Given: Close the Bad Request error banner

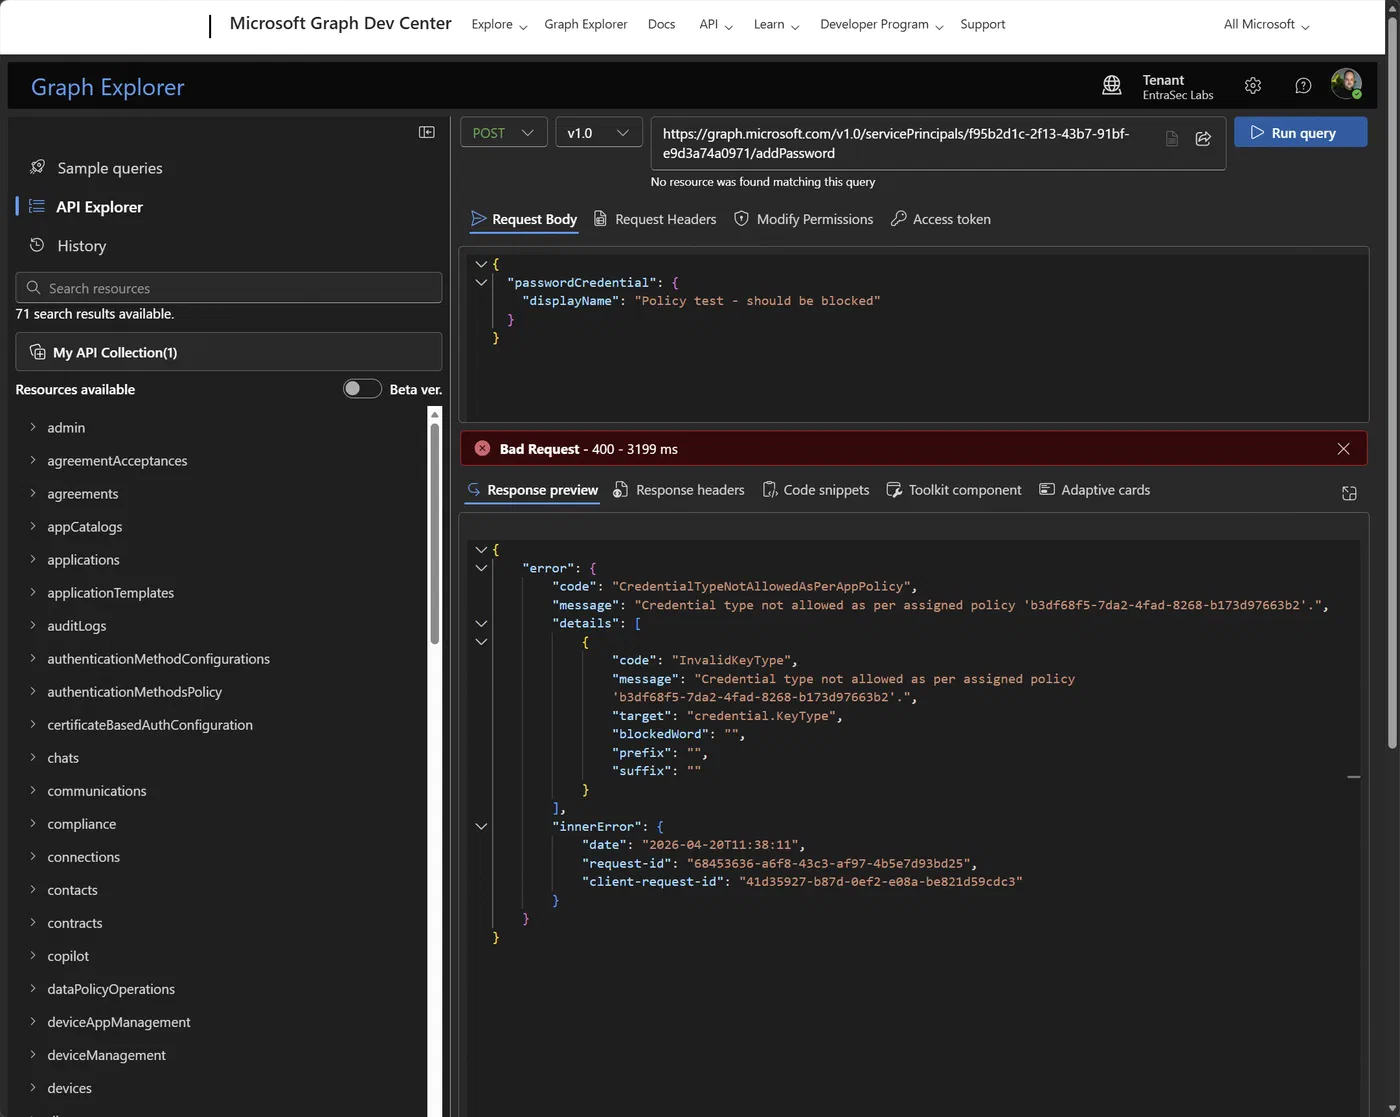Looking at the screenshot, I should 1343,449.
